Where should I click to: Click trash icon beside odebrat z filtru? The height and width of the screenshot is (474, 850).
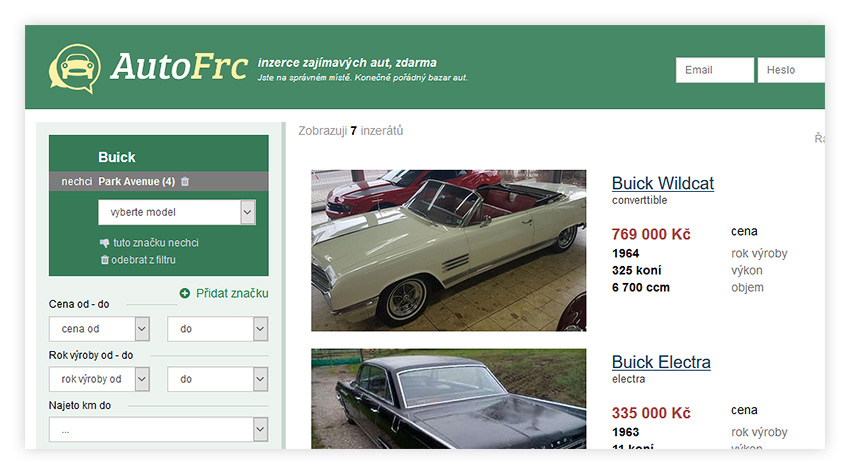(105, 260)
